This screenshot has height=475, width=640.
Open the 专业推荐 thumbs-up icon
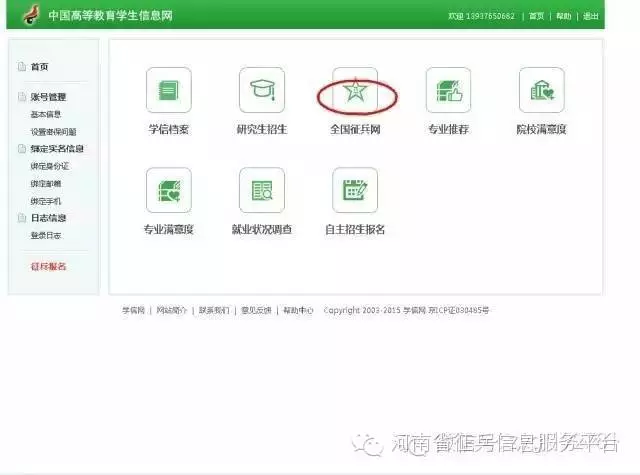pyautogui.click(x=448, y=90)
